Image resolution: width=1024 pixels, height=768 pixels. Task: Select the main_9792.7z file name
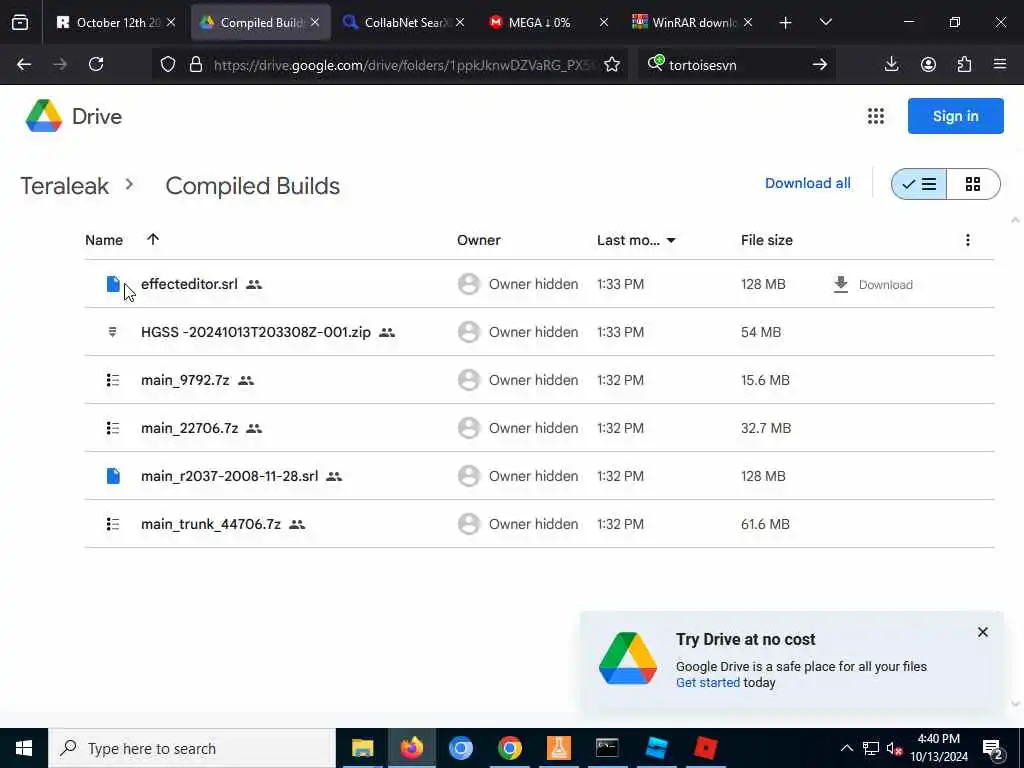pyautogui.click(x=185, y=380)
